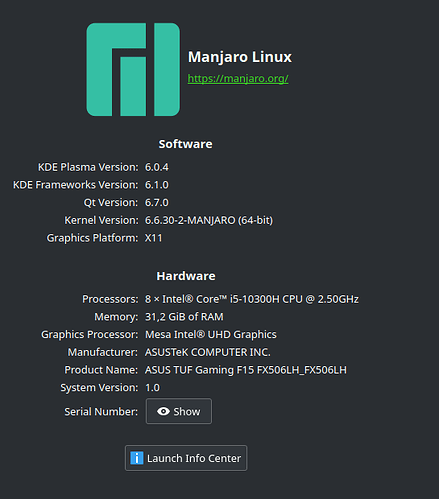The width and height of the screenshot is (439, 499).
Task: Click the Intel Core i5-10300H processor text
Action: 252,299
